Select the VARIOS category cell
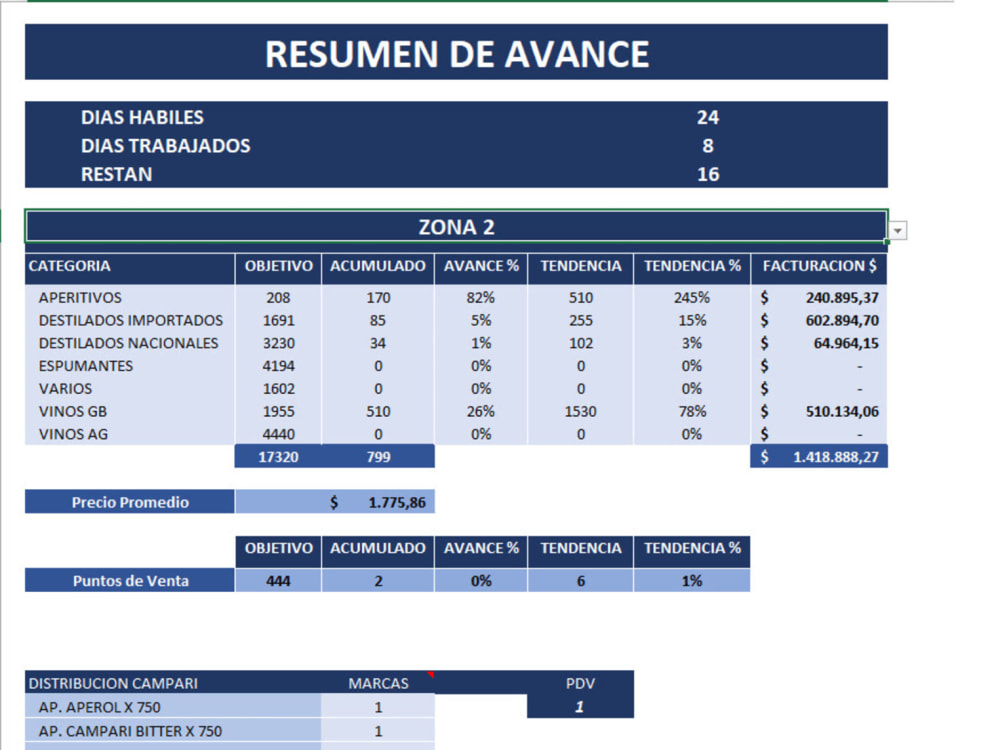Viewport: 1000px width, 750px height. (x=130, y=388)
